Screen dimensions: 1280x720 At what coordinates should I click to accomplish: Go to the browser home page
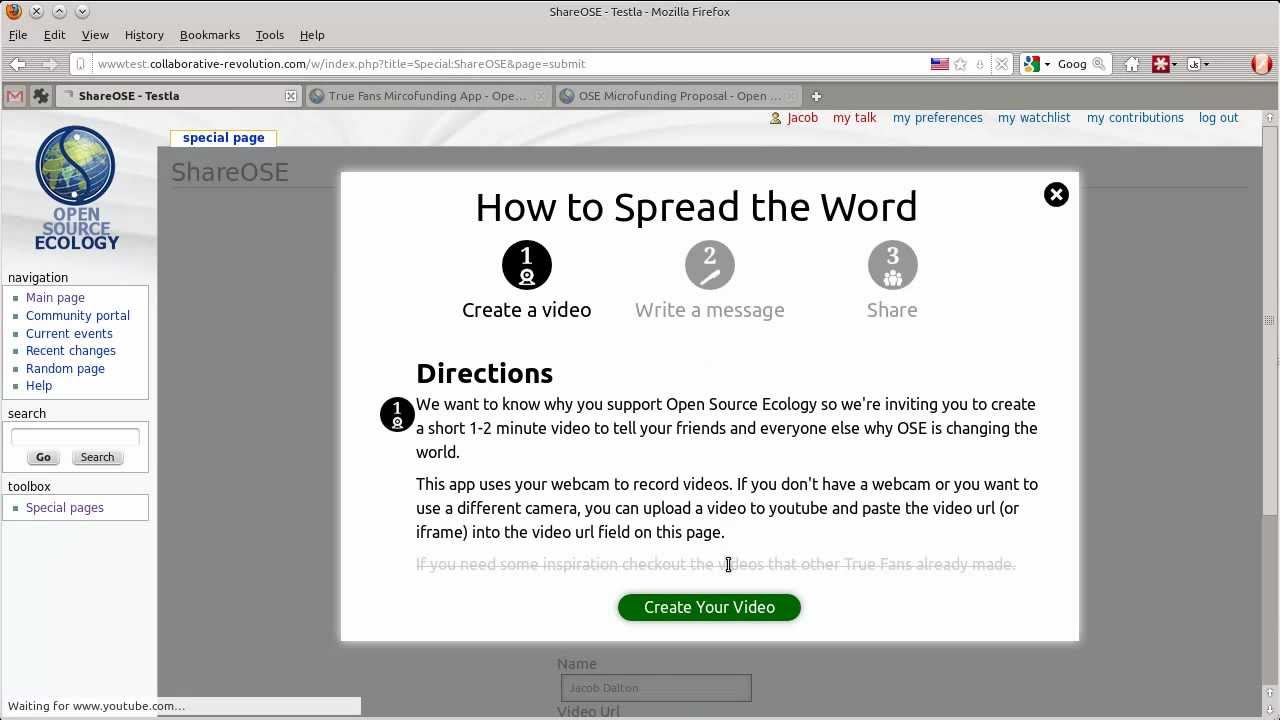click(1132, 64)
